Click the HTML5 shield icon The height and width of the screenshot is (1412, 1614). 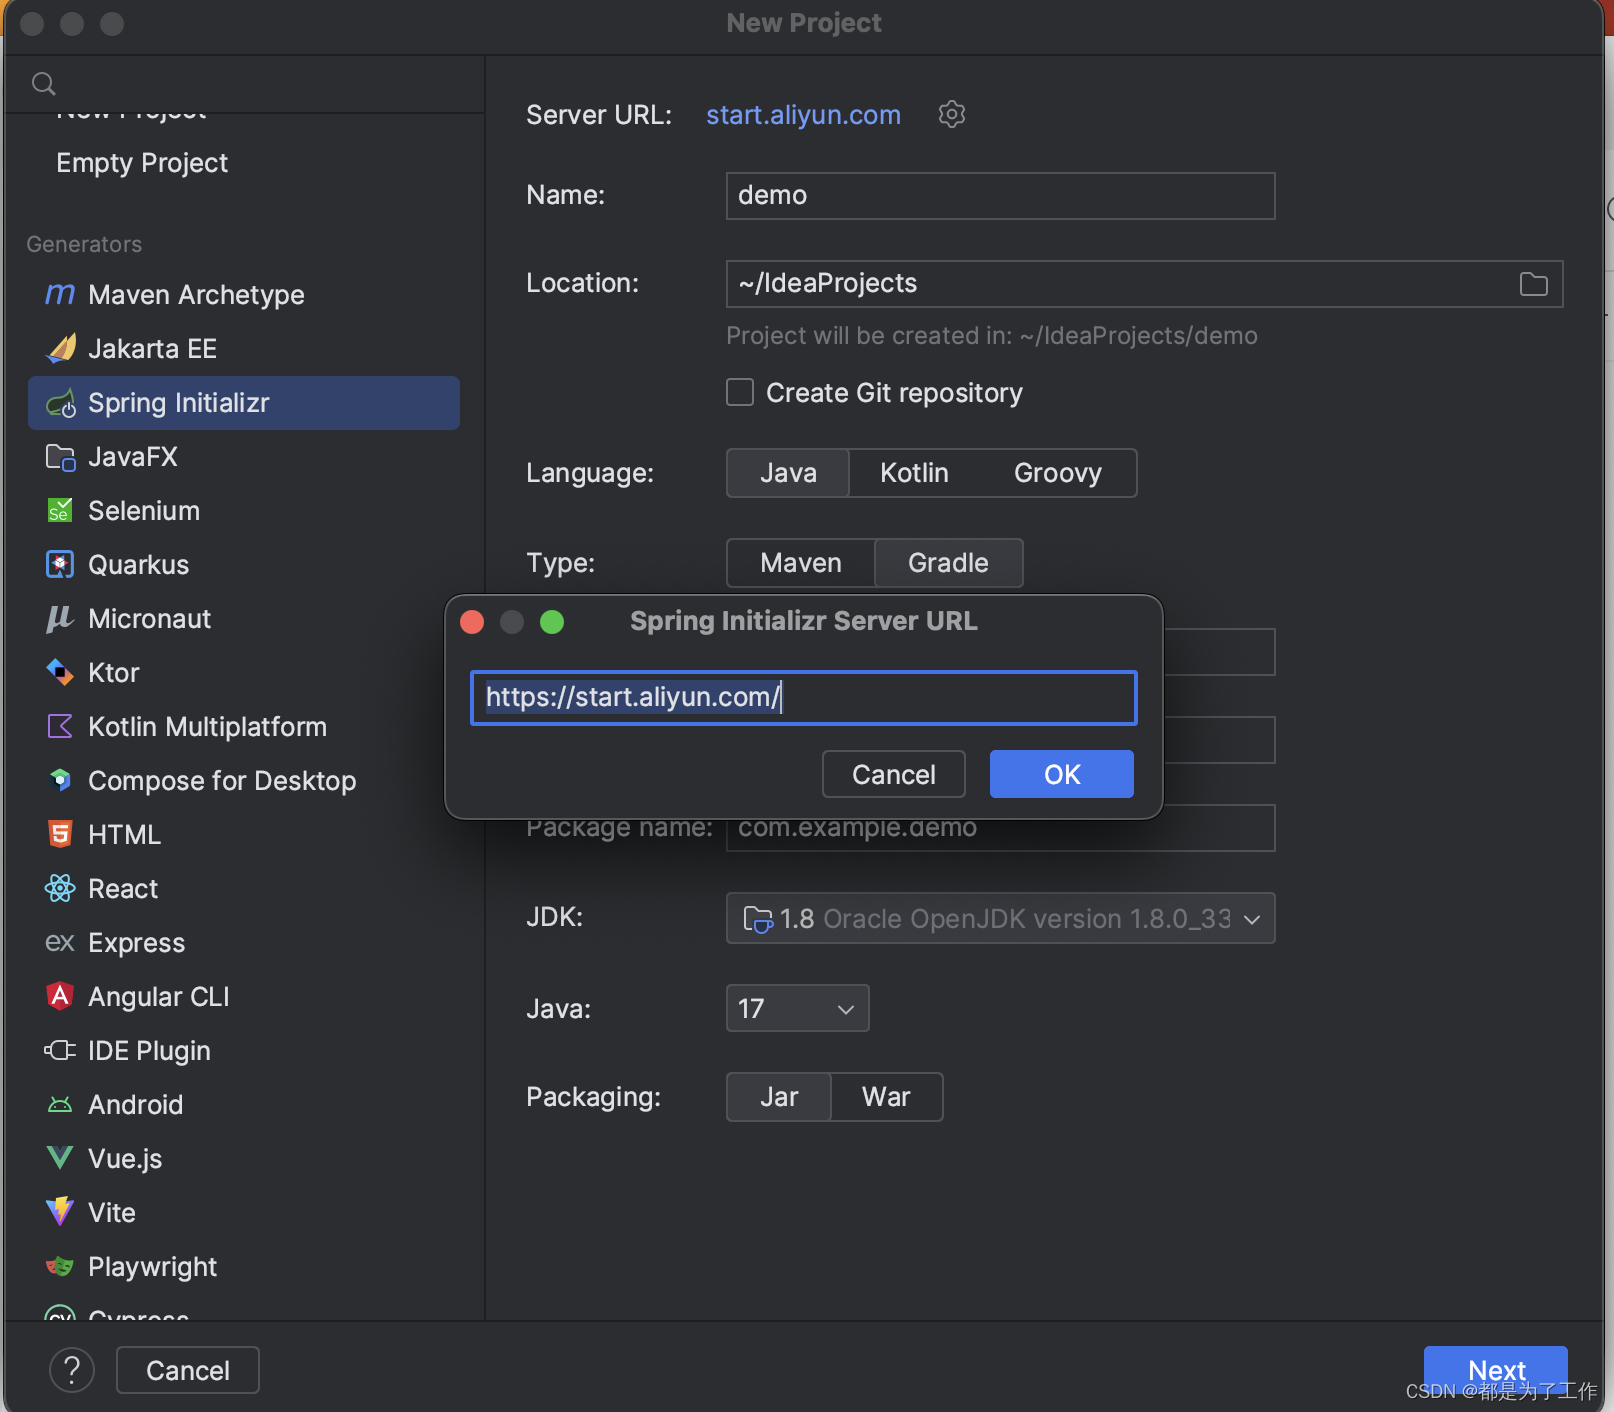pyautogui.click(x=60, y=835)
